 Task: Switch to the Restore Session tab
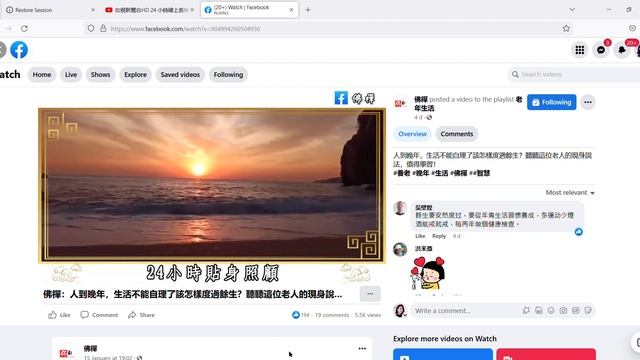(x=49, y=10)
